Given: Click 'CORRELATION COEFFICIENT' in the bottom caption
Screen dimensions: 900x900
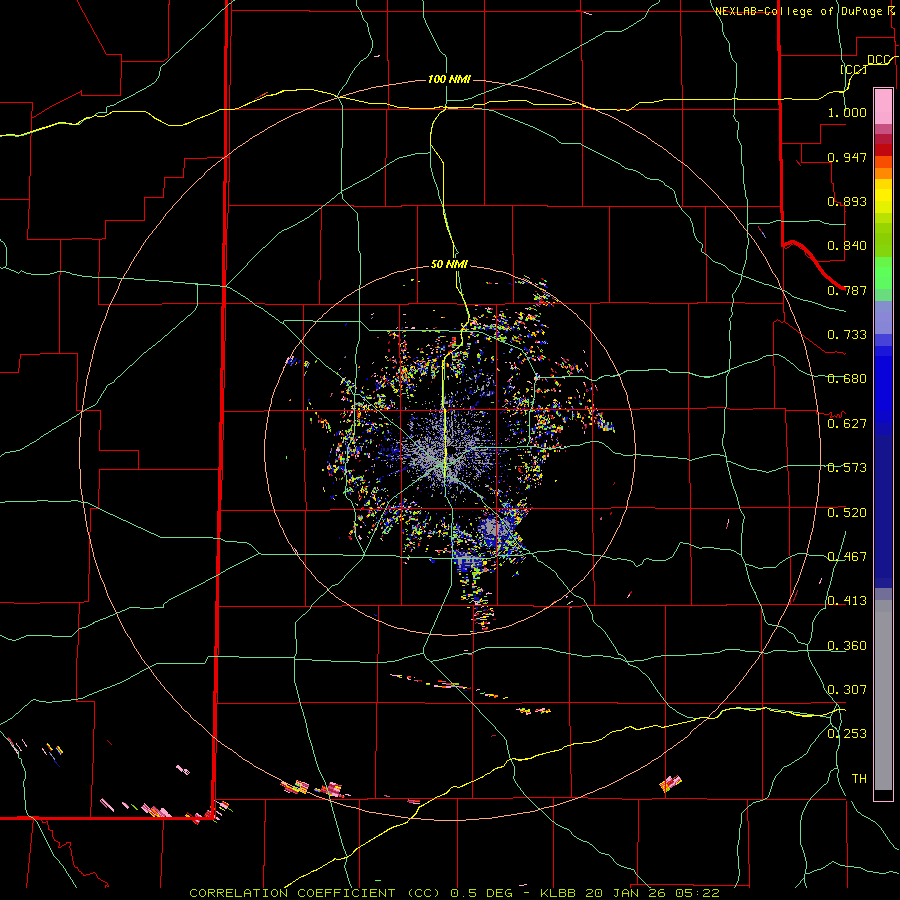Looking at the screenshot, I should pos(297,893).
